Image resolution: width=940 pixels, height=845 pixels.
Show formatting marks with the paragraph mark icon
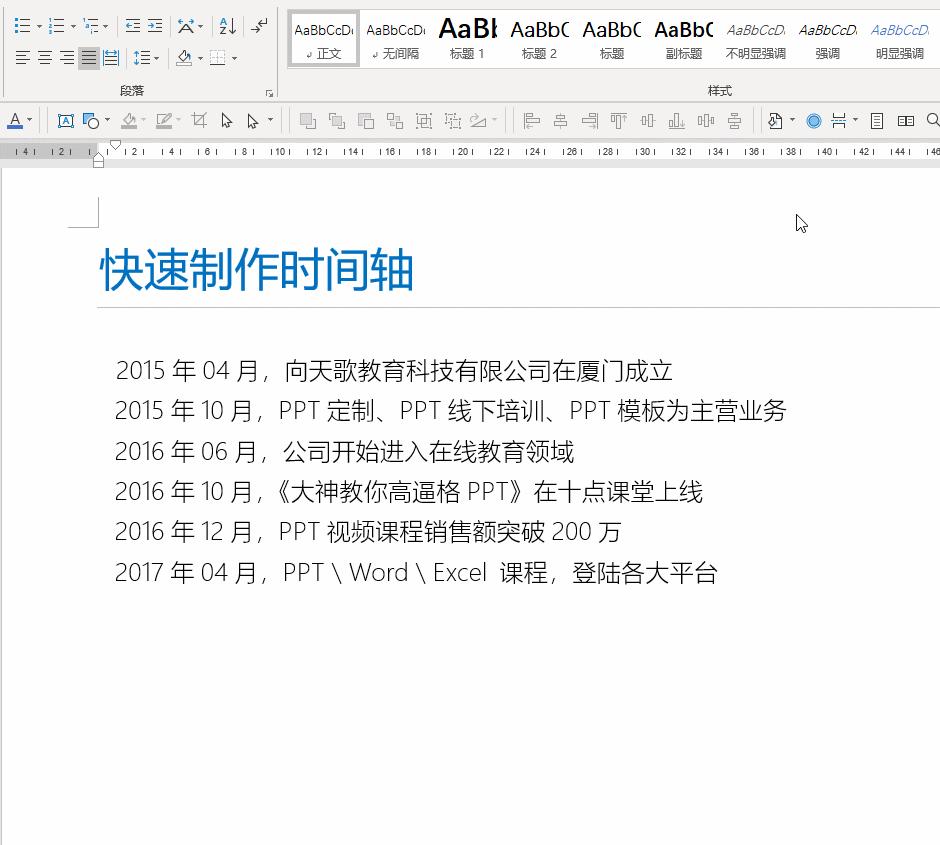pos(258,26)
